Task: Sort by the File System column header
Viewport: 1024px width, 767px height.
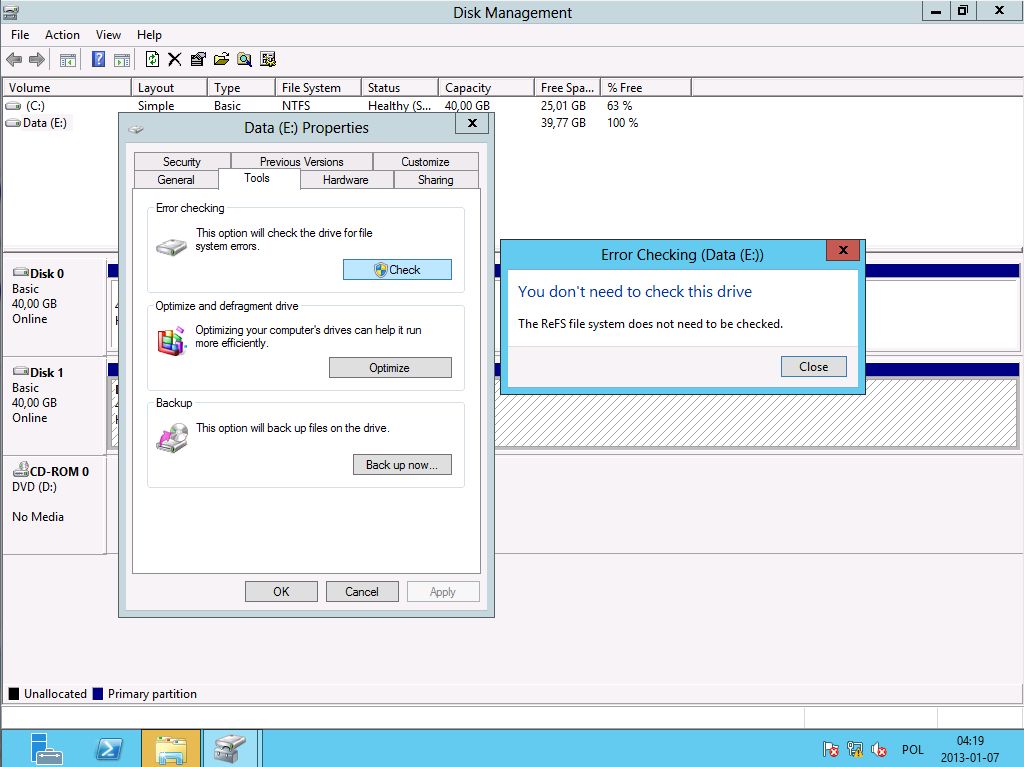Action: point(319,88)
